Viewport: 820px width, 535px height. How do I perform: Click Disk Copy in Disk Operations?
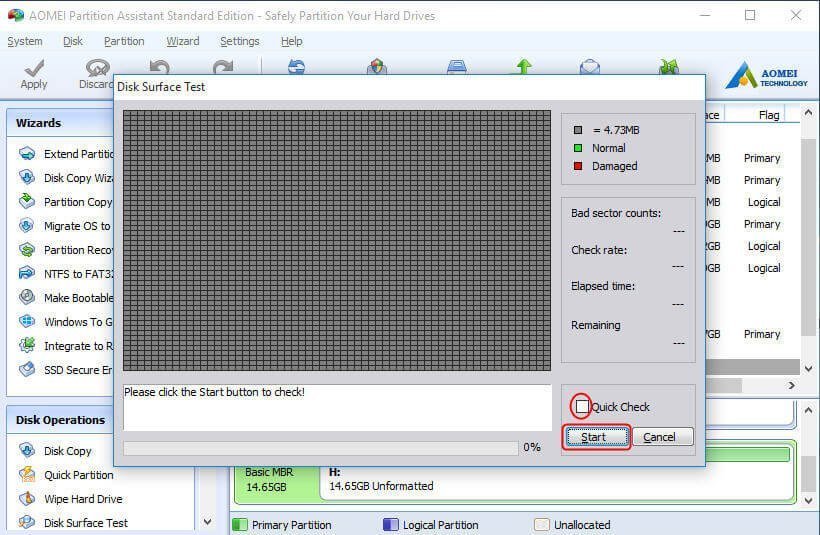(67, 451)
